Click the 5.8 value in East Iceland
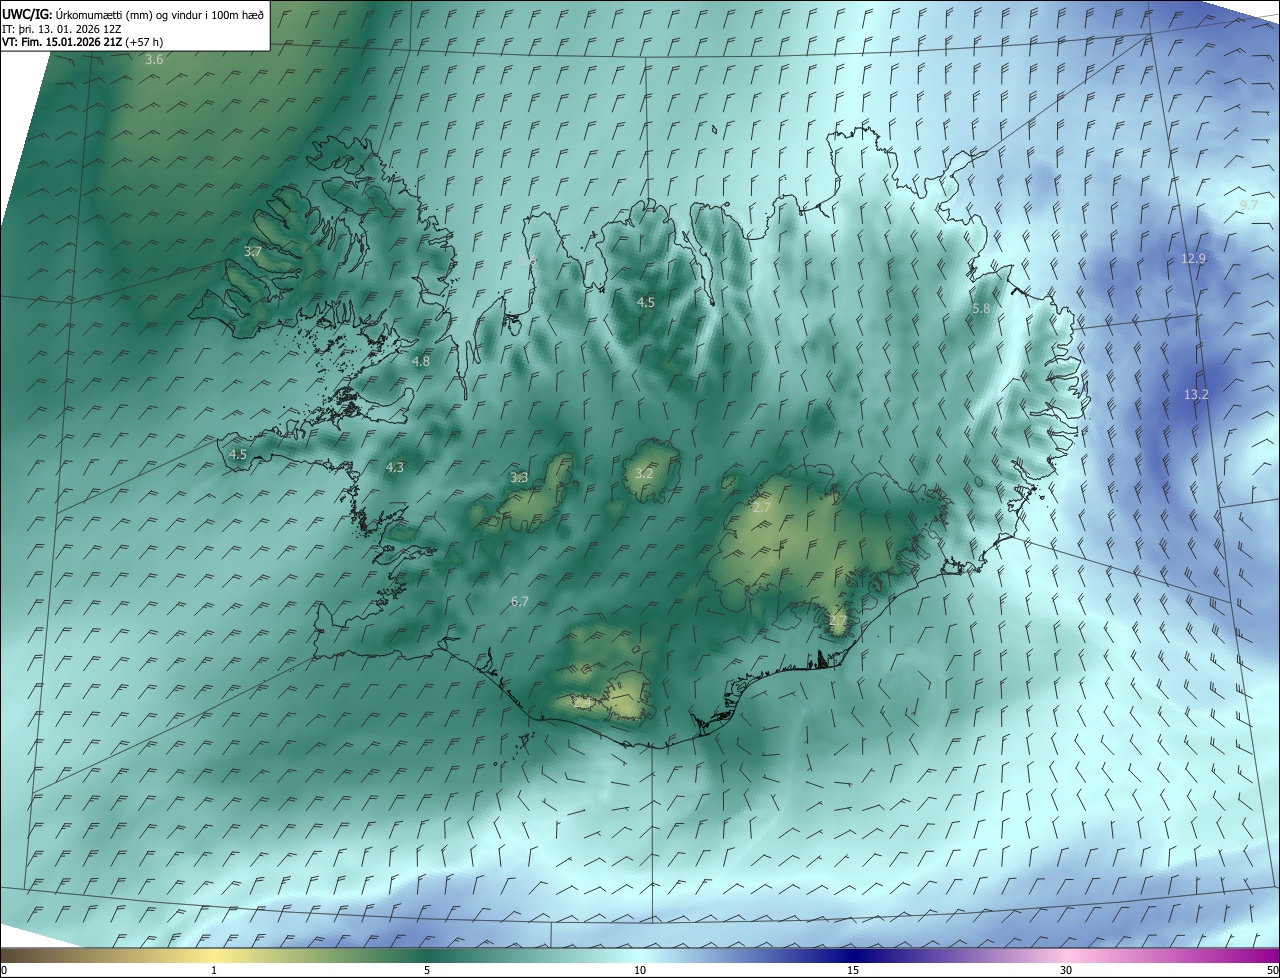The height and width of the screenshot is (978, 1280). (x=981, y=309)
